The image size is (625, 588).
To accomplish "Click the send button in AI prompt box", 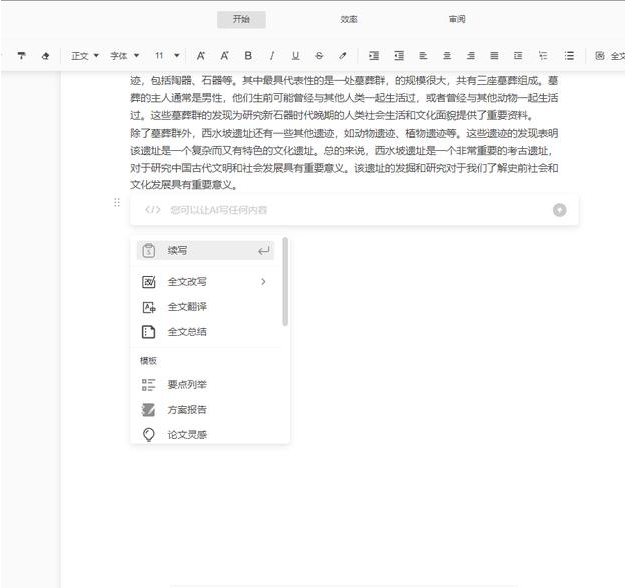I will click(x=560, y=210).
